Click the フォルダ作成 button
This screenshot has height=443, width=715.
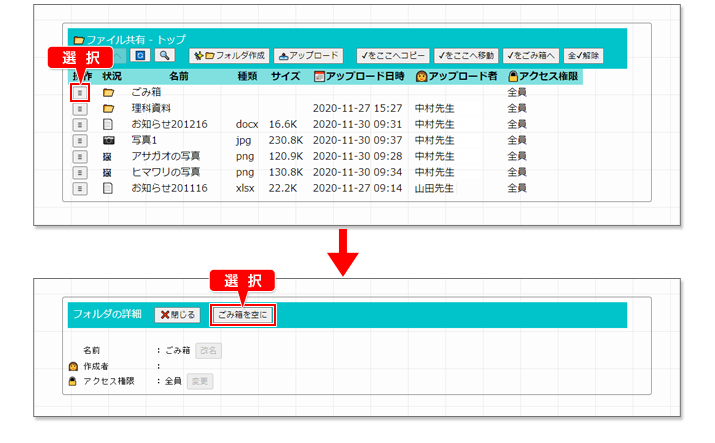(229, 56)
